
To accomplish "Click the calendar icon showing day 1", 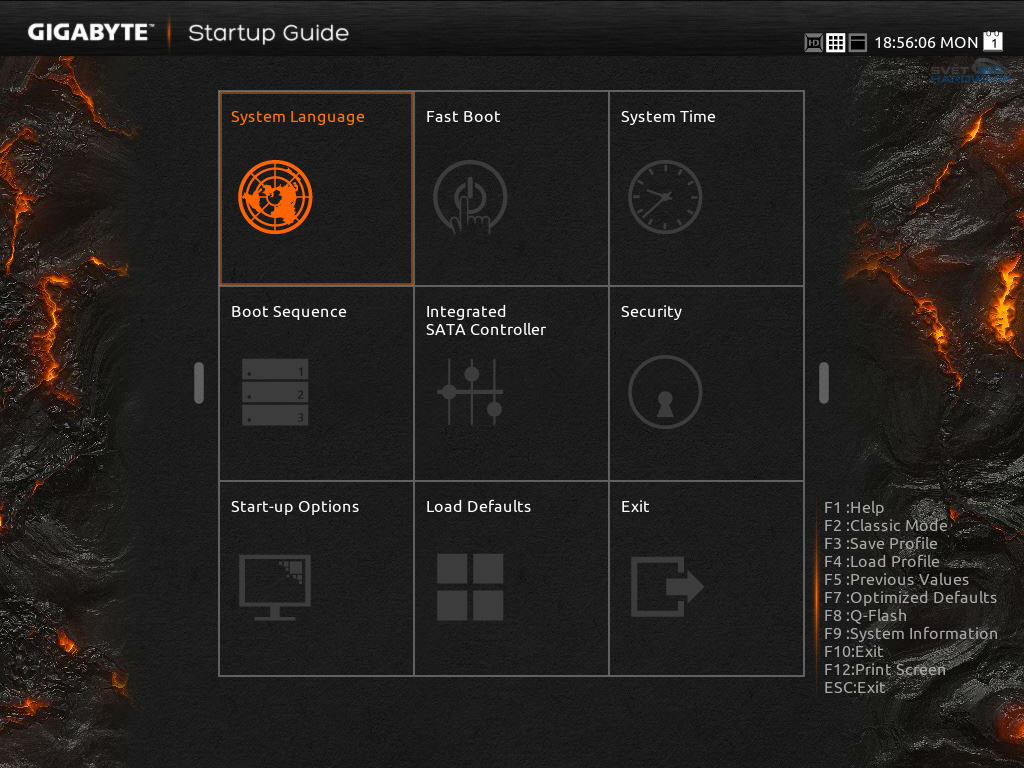I will 993,42.
